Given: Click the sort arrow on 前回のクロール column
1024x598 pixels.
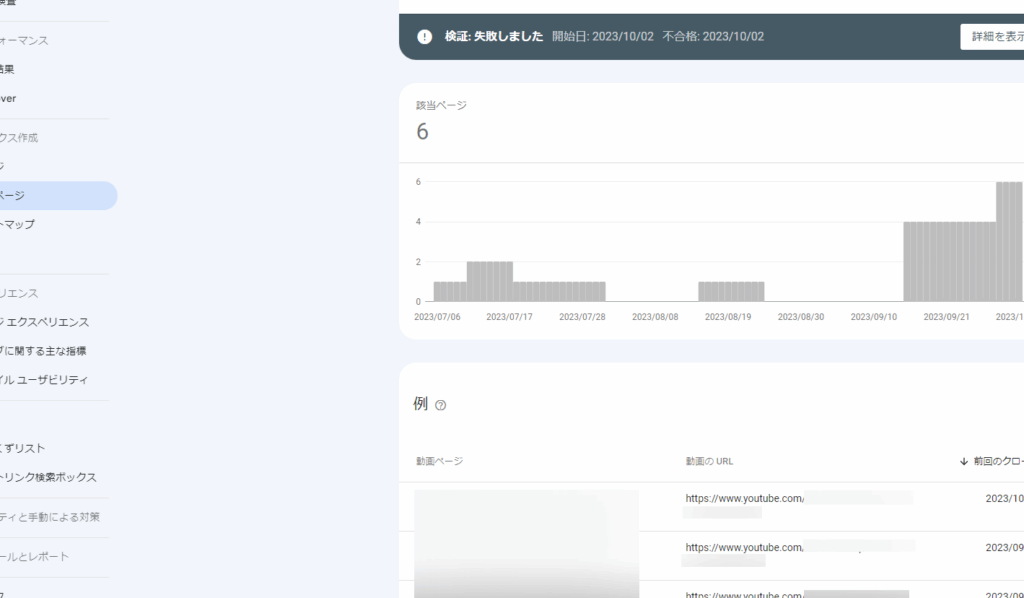Looking at the screenshot, I should 964,461.
